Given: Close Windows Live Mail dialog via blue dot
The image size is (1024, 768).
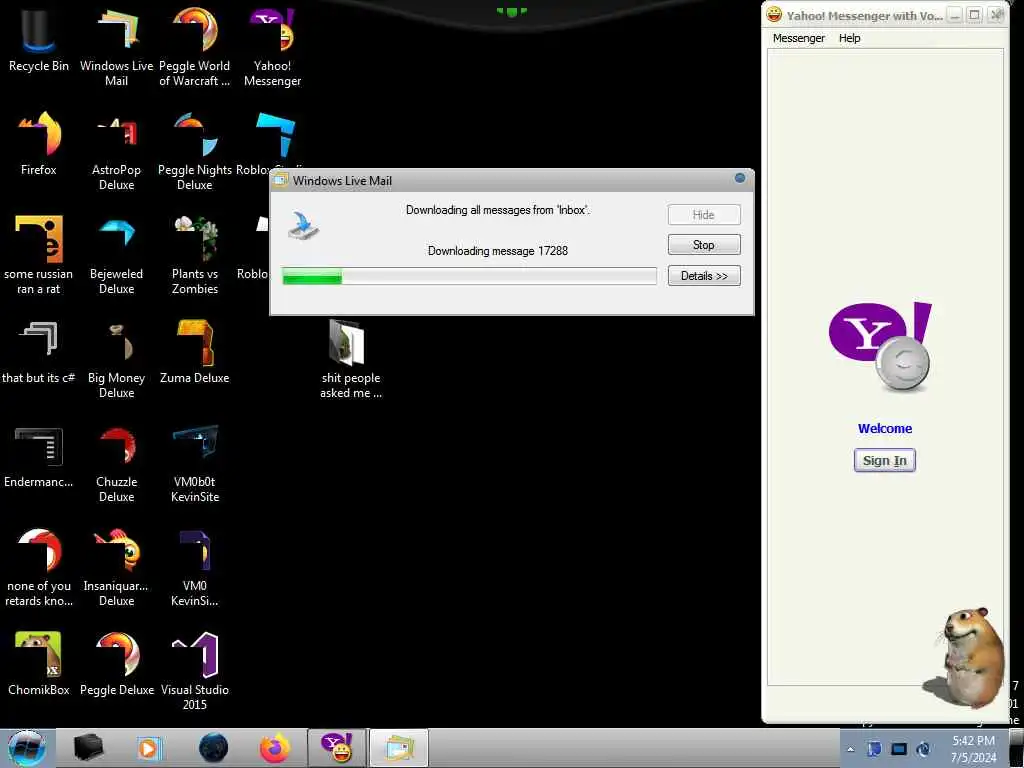Looking at the screenshot, I should [740, 178].
